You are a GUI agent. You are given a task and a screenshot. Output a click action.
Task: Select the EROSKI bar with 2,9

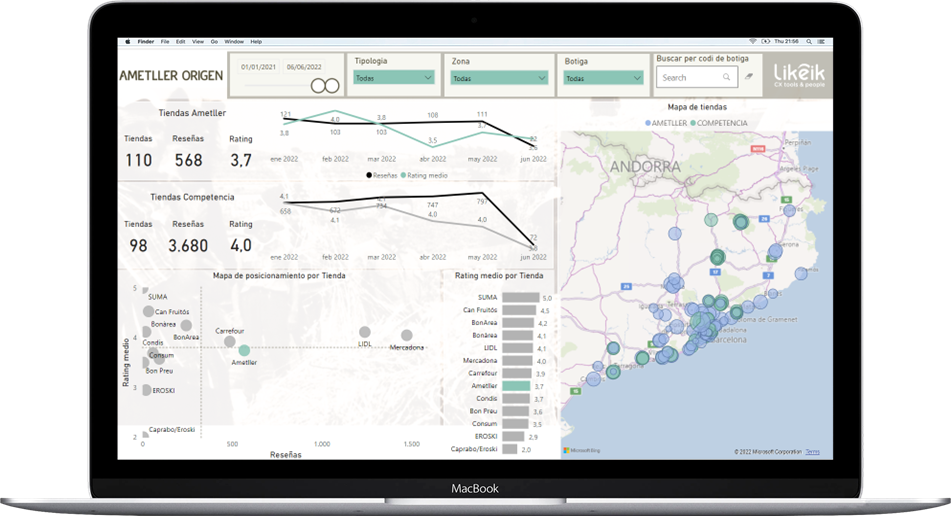[513, 436]
